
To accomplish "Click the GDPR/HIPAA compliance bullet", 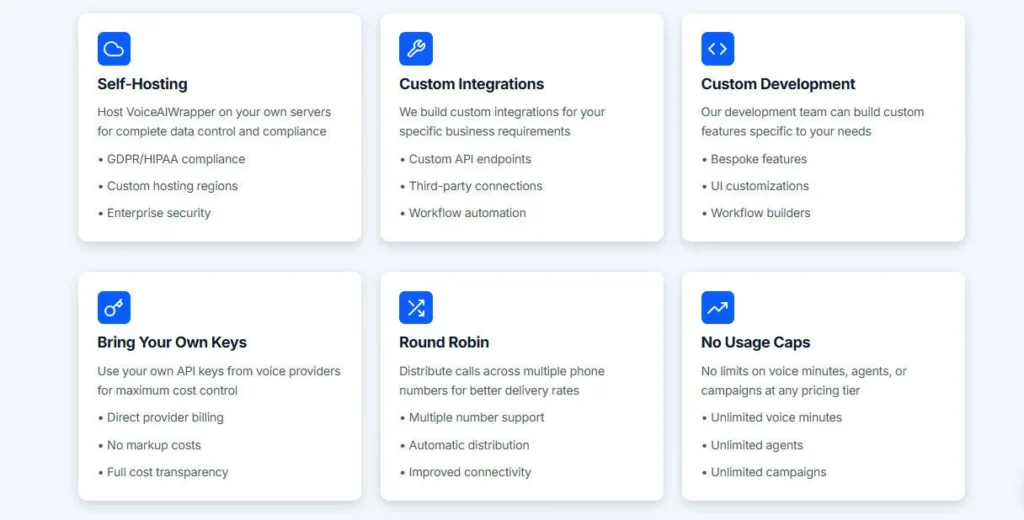I will 175,159.
